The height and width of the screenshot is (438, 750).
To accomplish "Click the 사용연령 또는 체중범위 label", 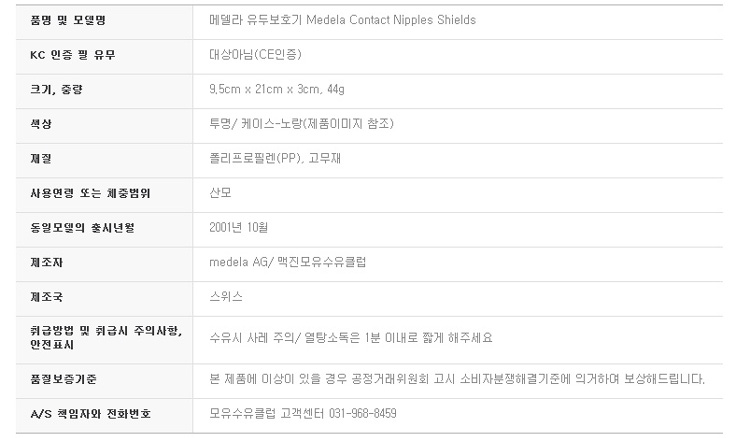I will pyautogui.click(x=90, y=193).
